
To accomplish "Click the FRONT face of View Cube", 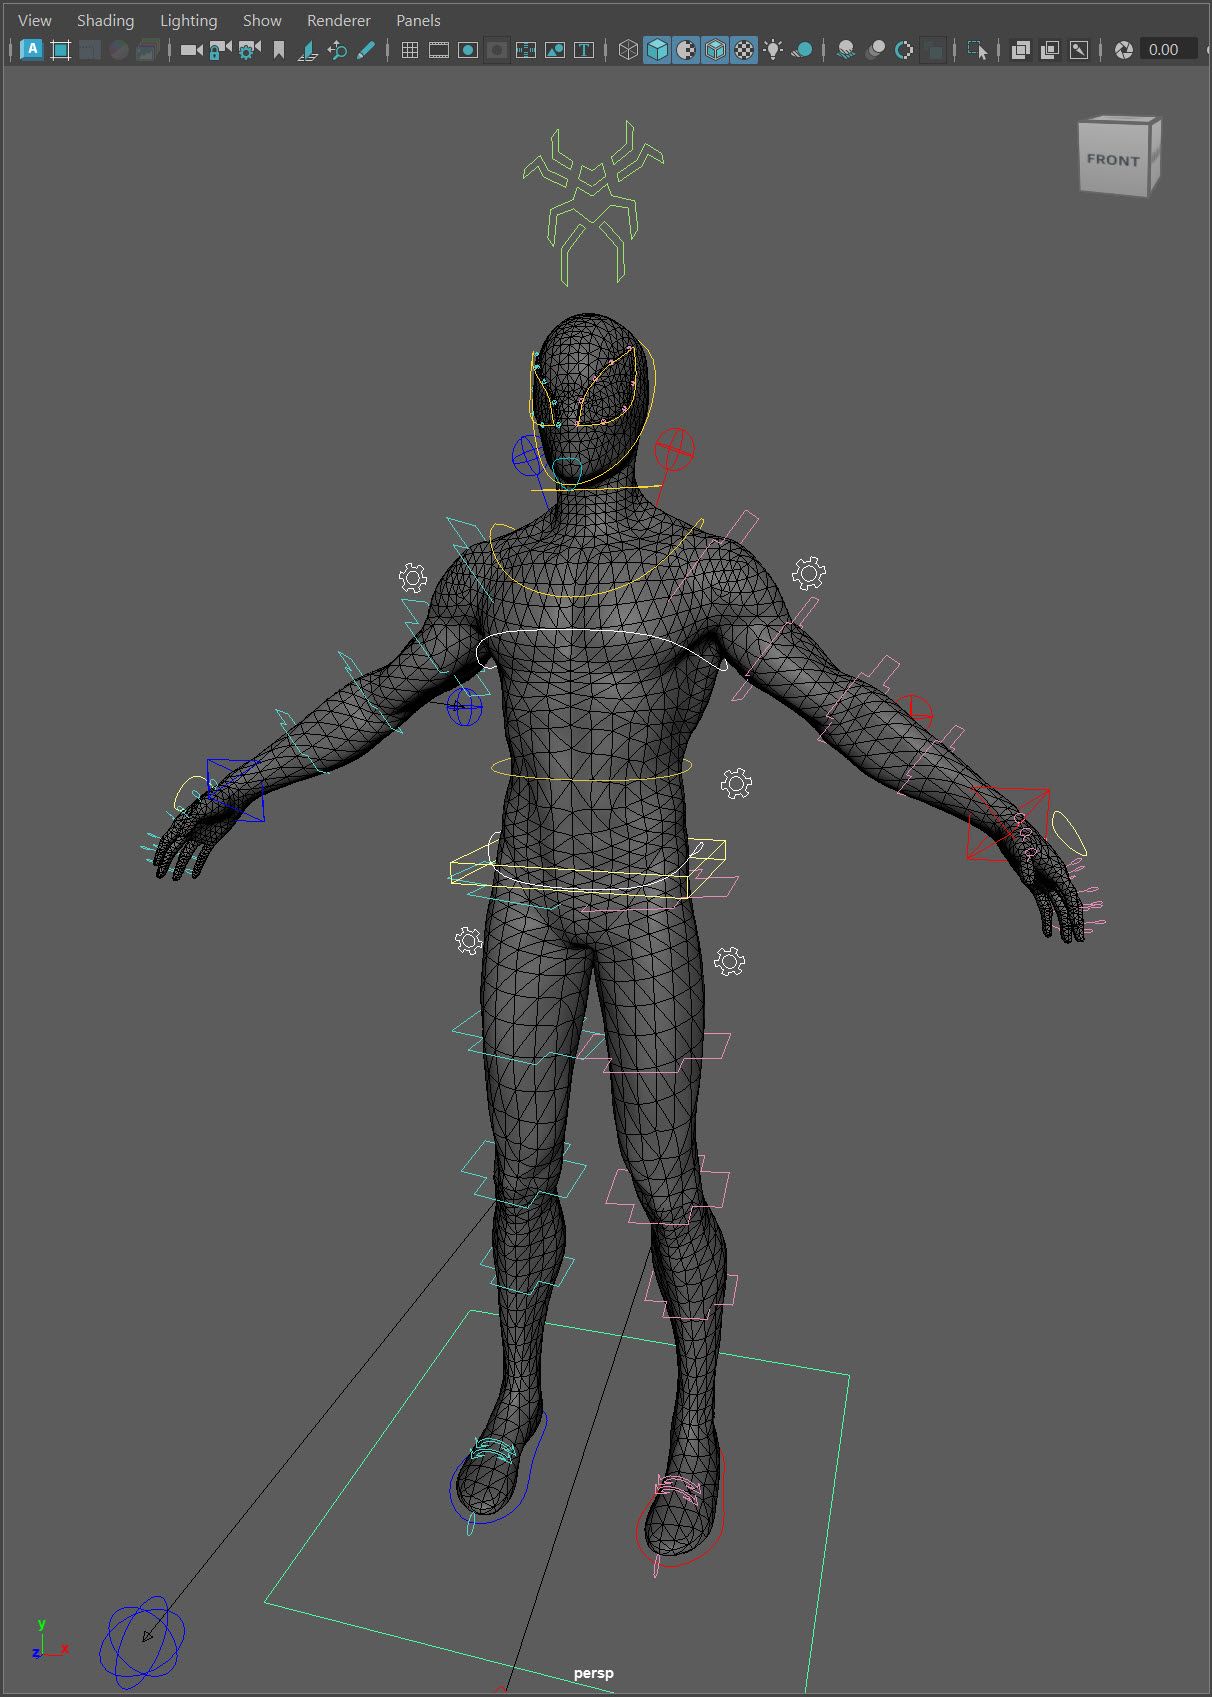I will click(x=1112, y=160).
